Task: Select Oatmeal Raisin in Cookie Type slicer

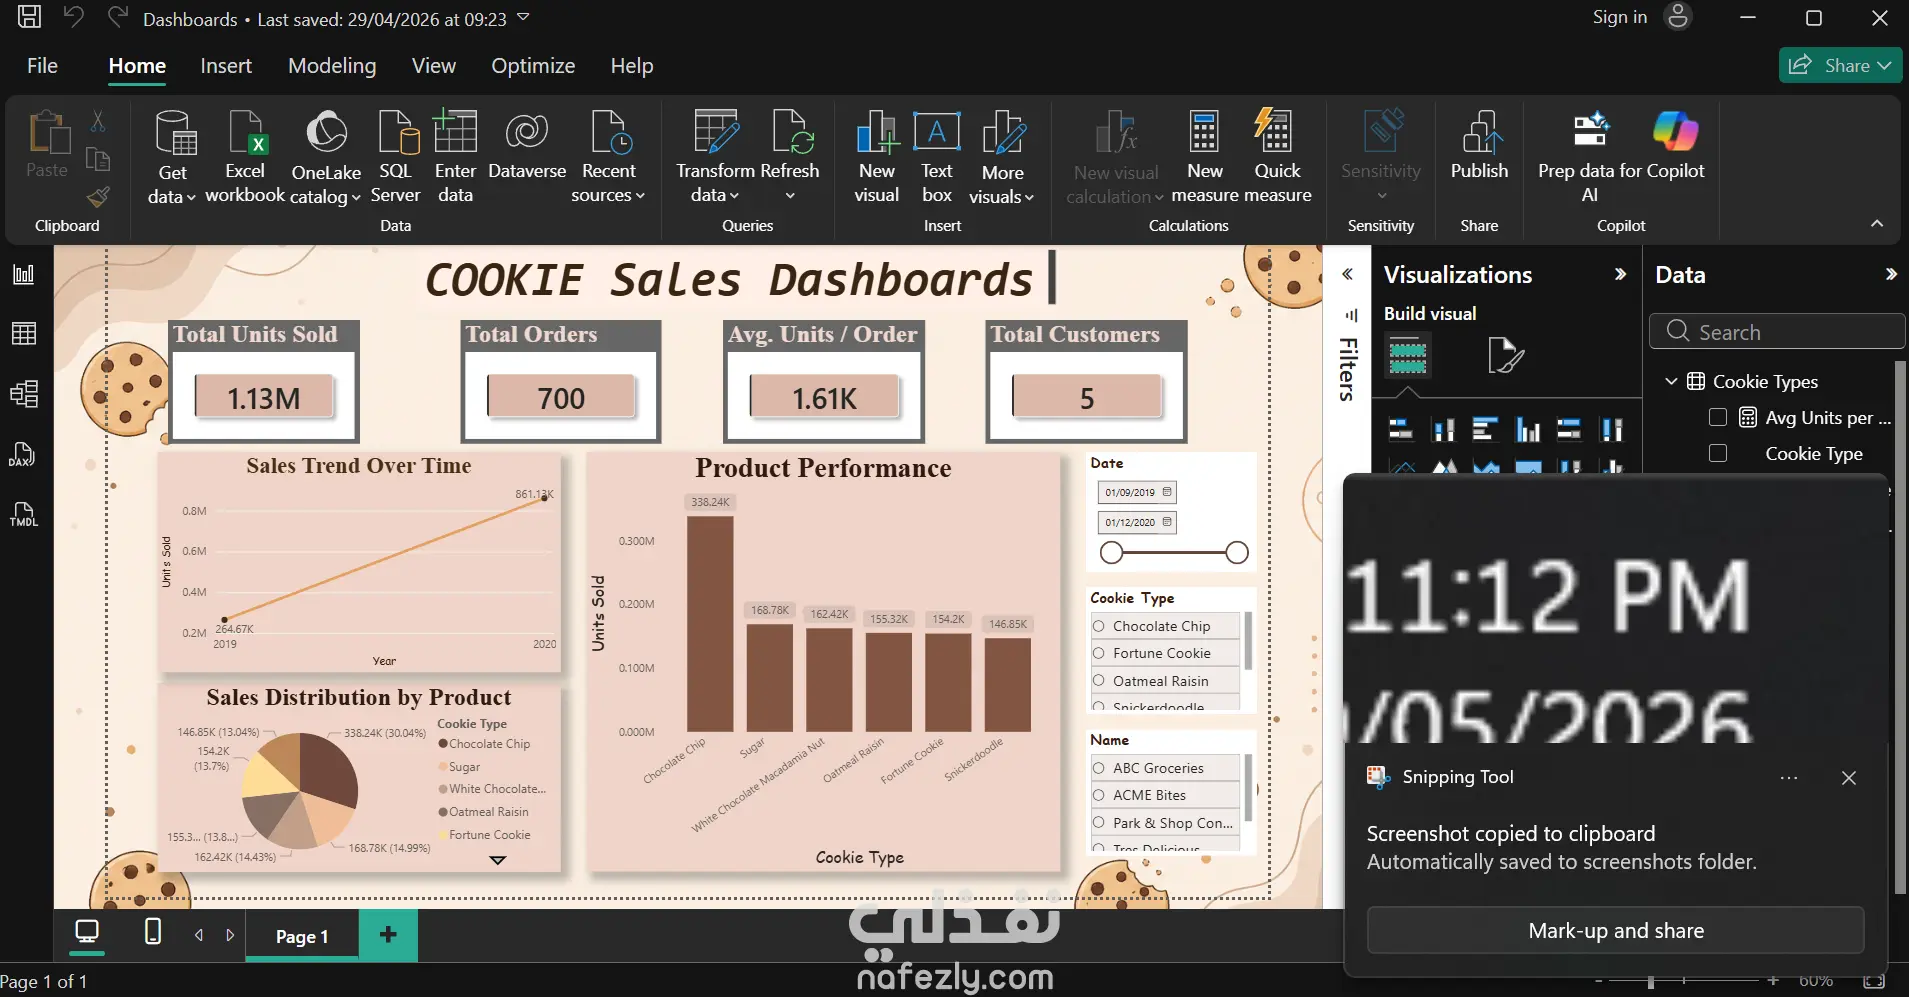Action: click(x=1165, y=681)
